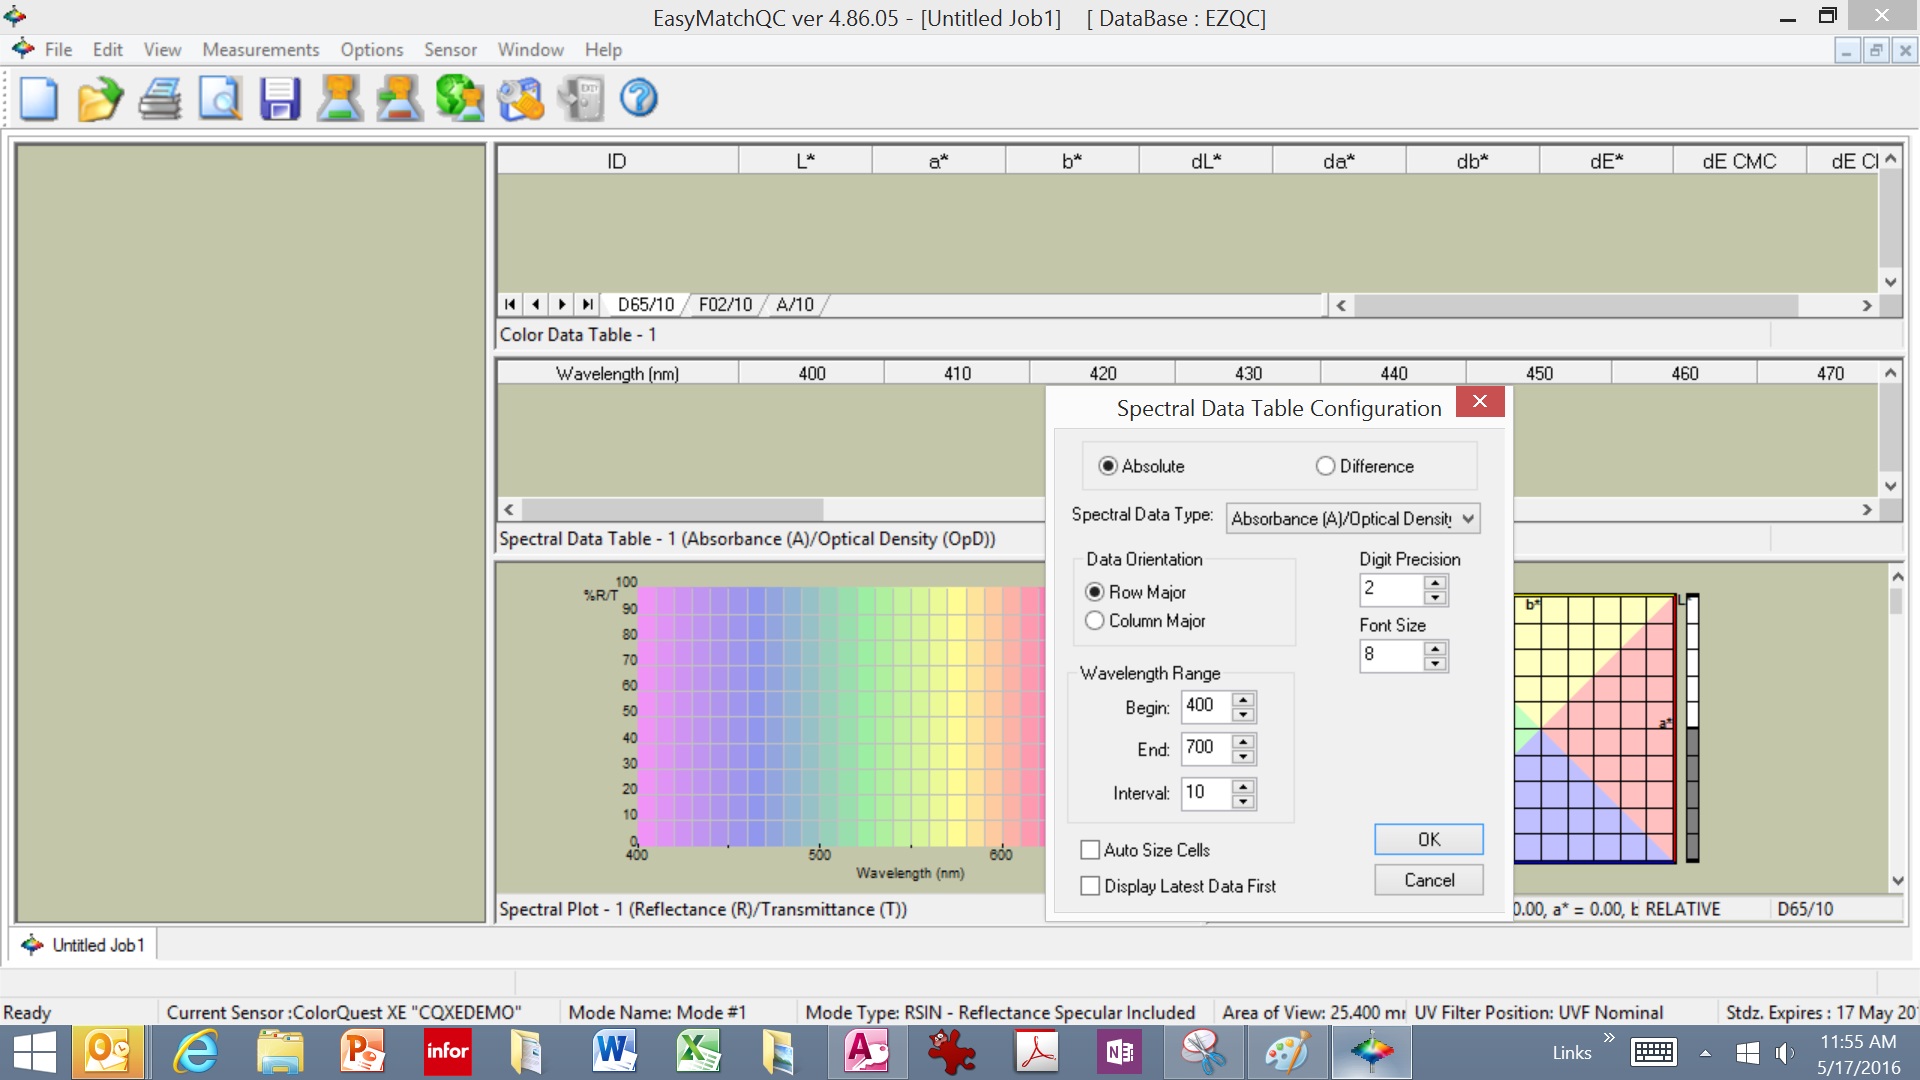Screen dimensions: 1920x1080
Task: Select the Difference radio button
Action: [x=1326, y=466]
